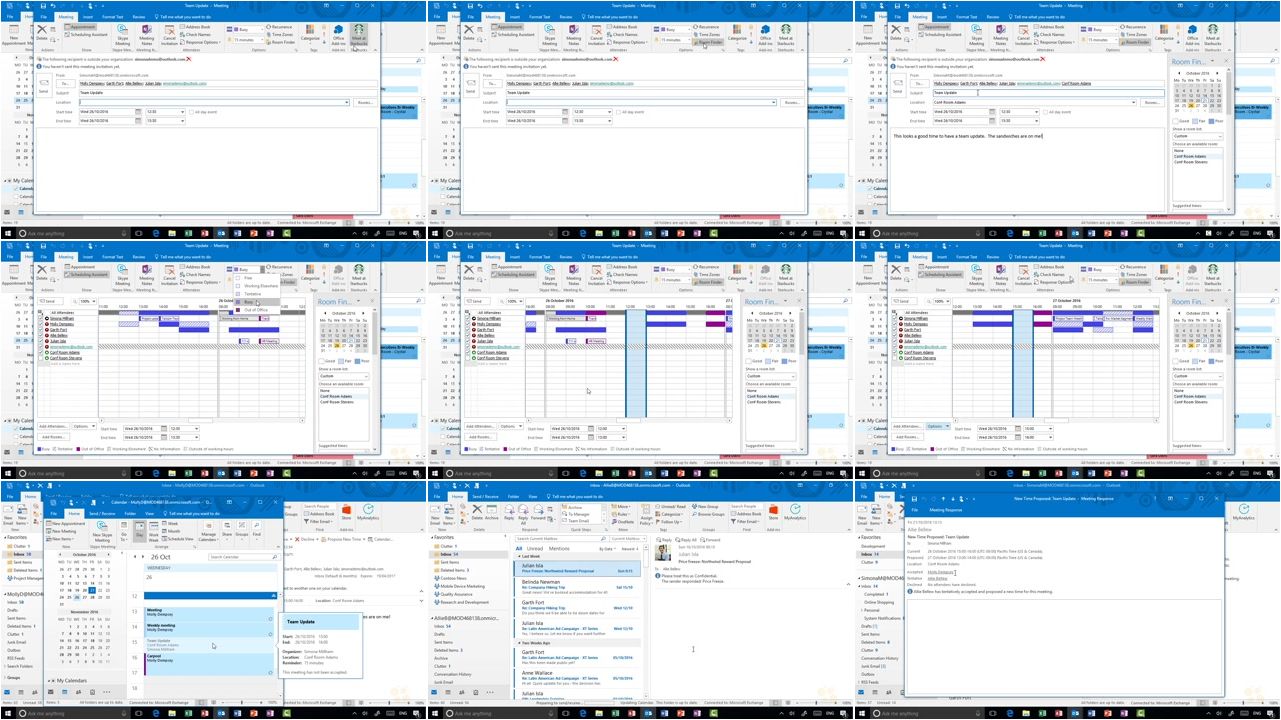Open Belinda Newman message in Allie's inbox
The image size is (1281, 720).
pyautogui.click(x=577, y=587)
